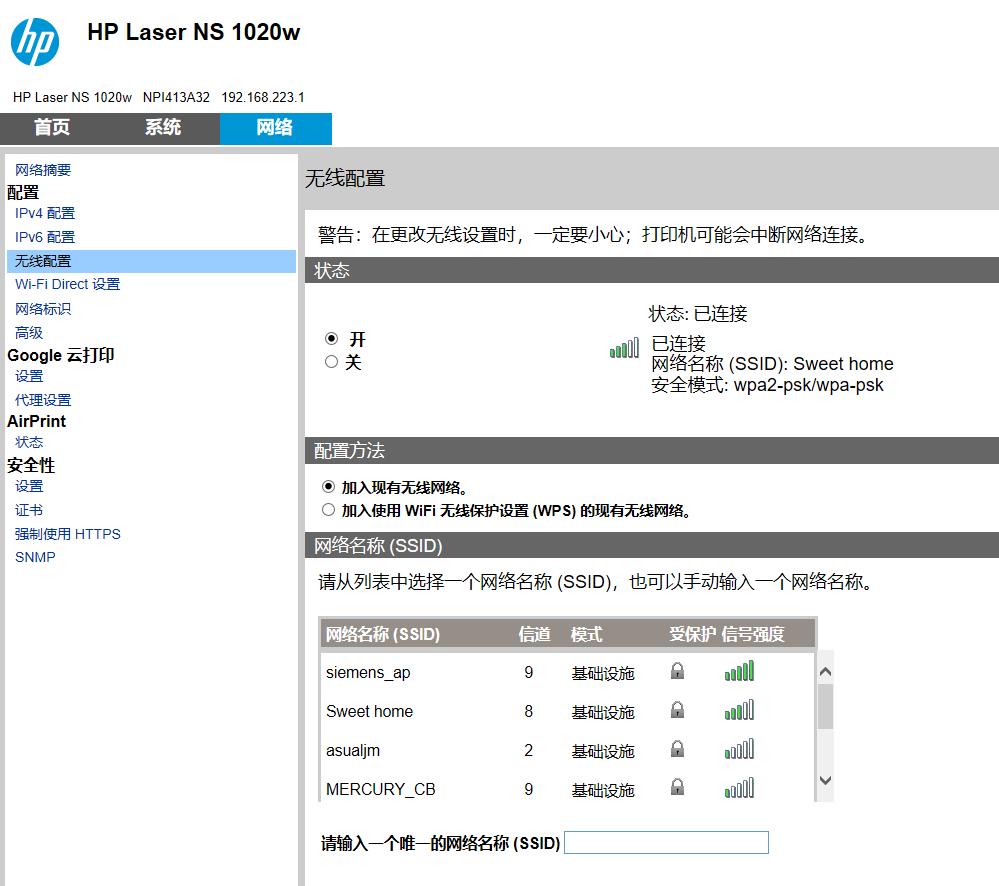Click the signal strength bars for siemens_ap

point(739,671)
